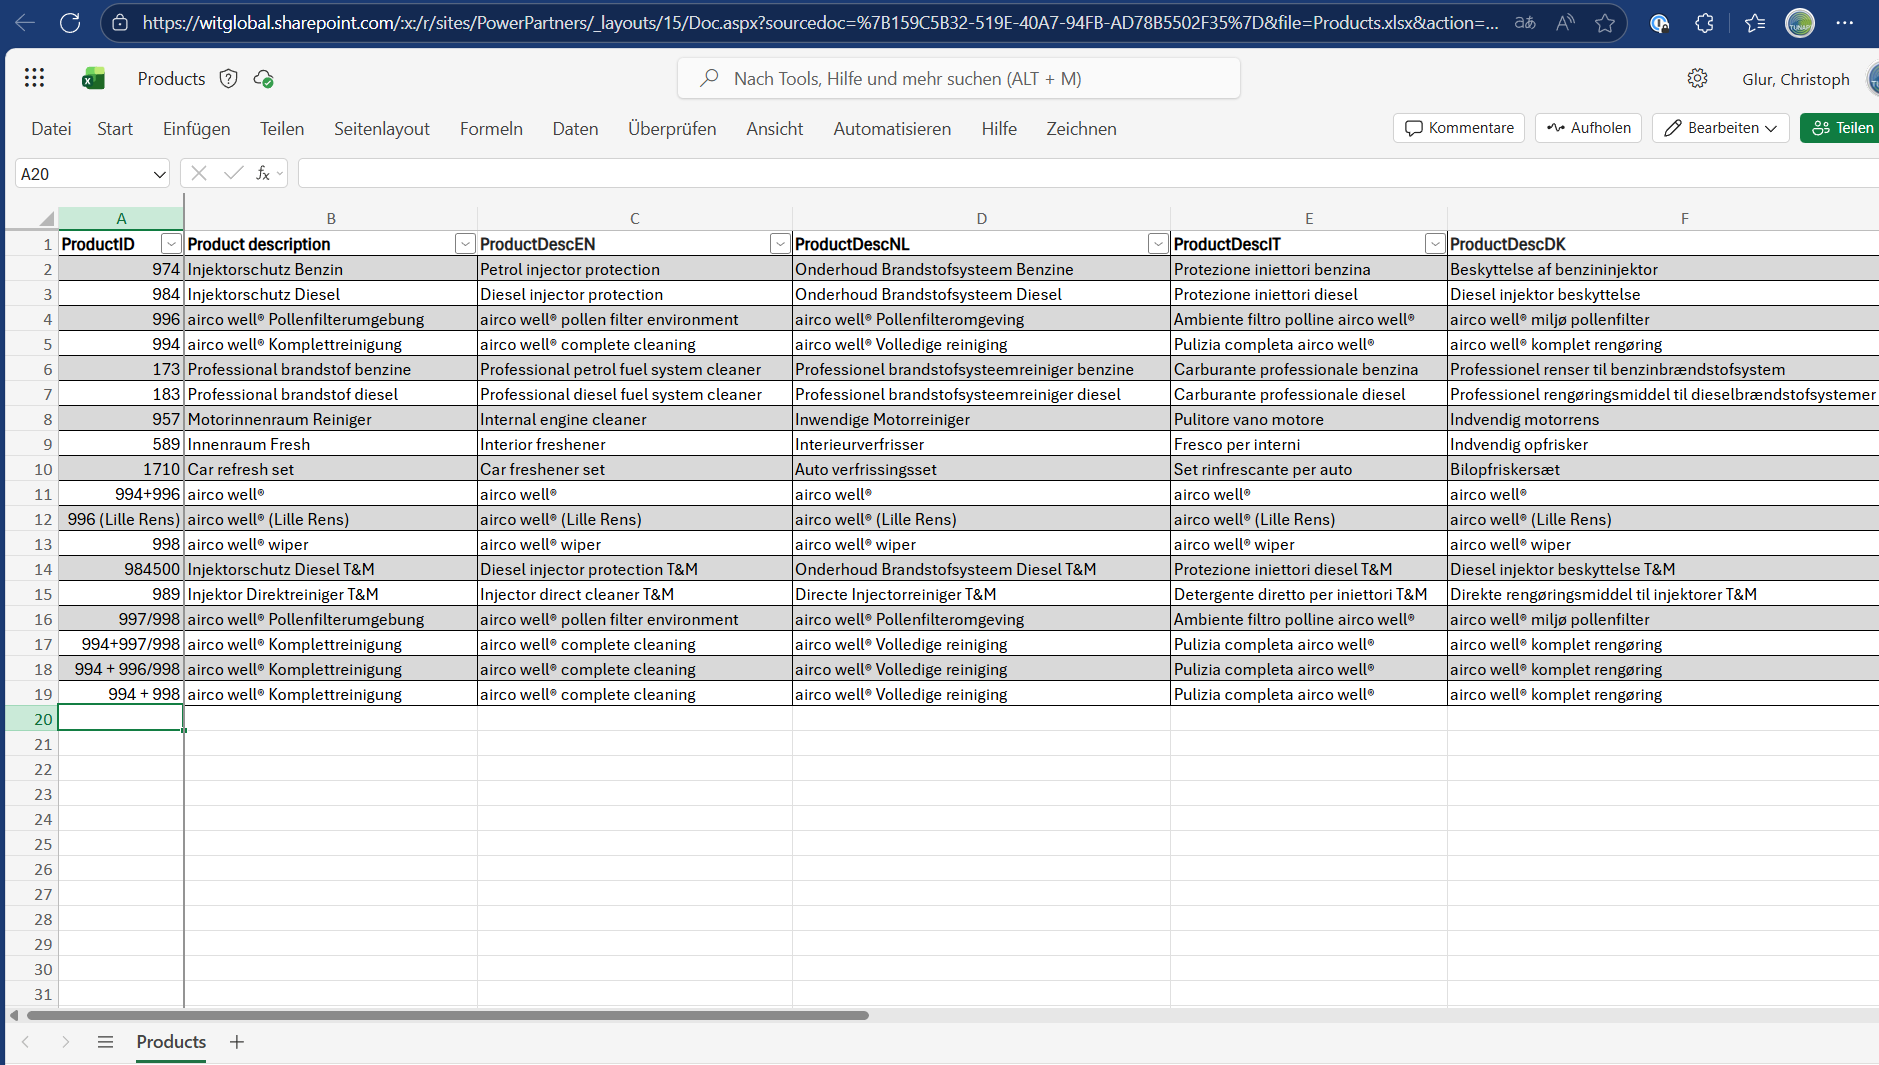Screen dimensions: 1879x1065
Task: Switch to the Einfügen ribbon tab
Action: tap(197, 128)
